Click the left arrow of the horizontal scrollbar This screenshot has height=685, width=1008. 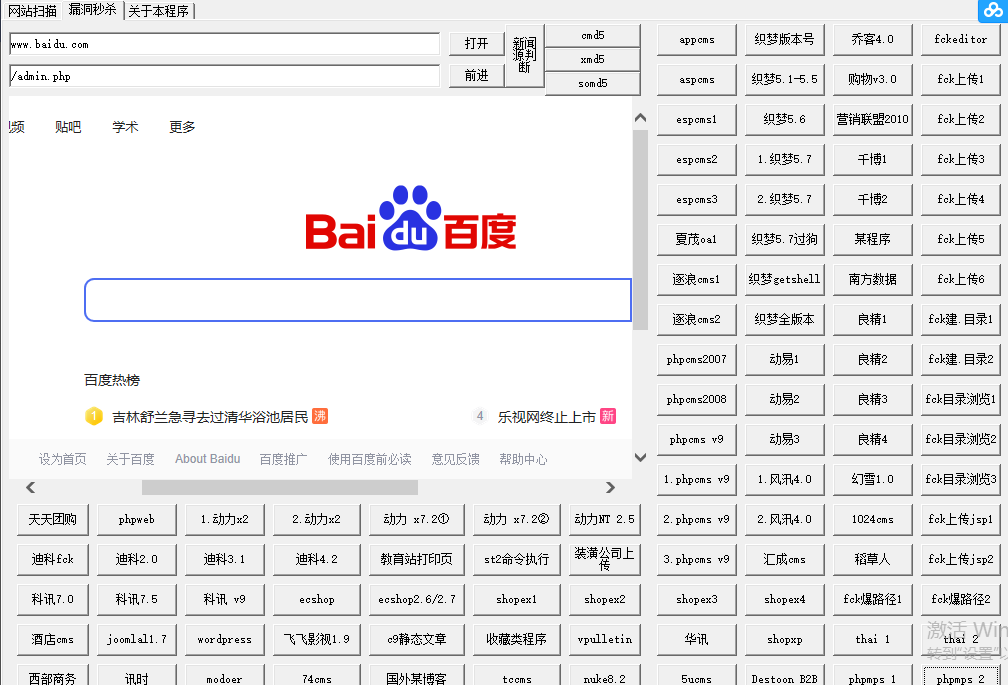30,487
